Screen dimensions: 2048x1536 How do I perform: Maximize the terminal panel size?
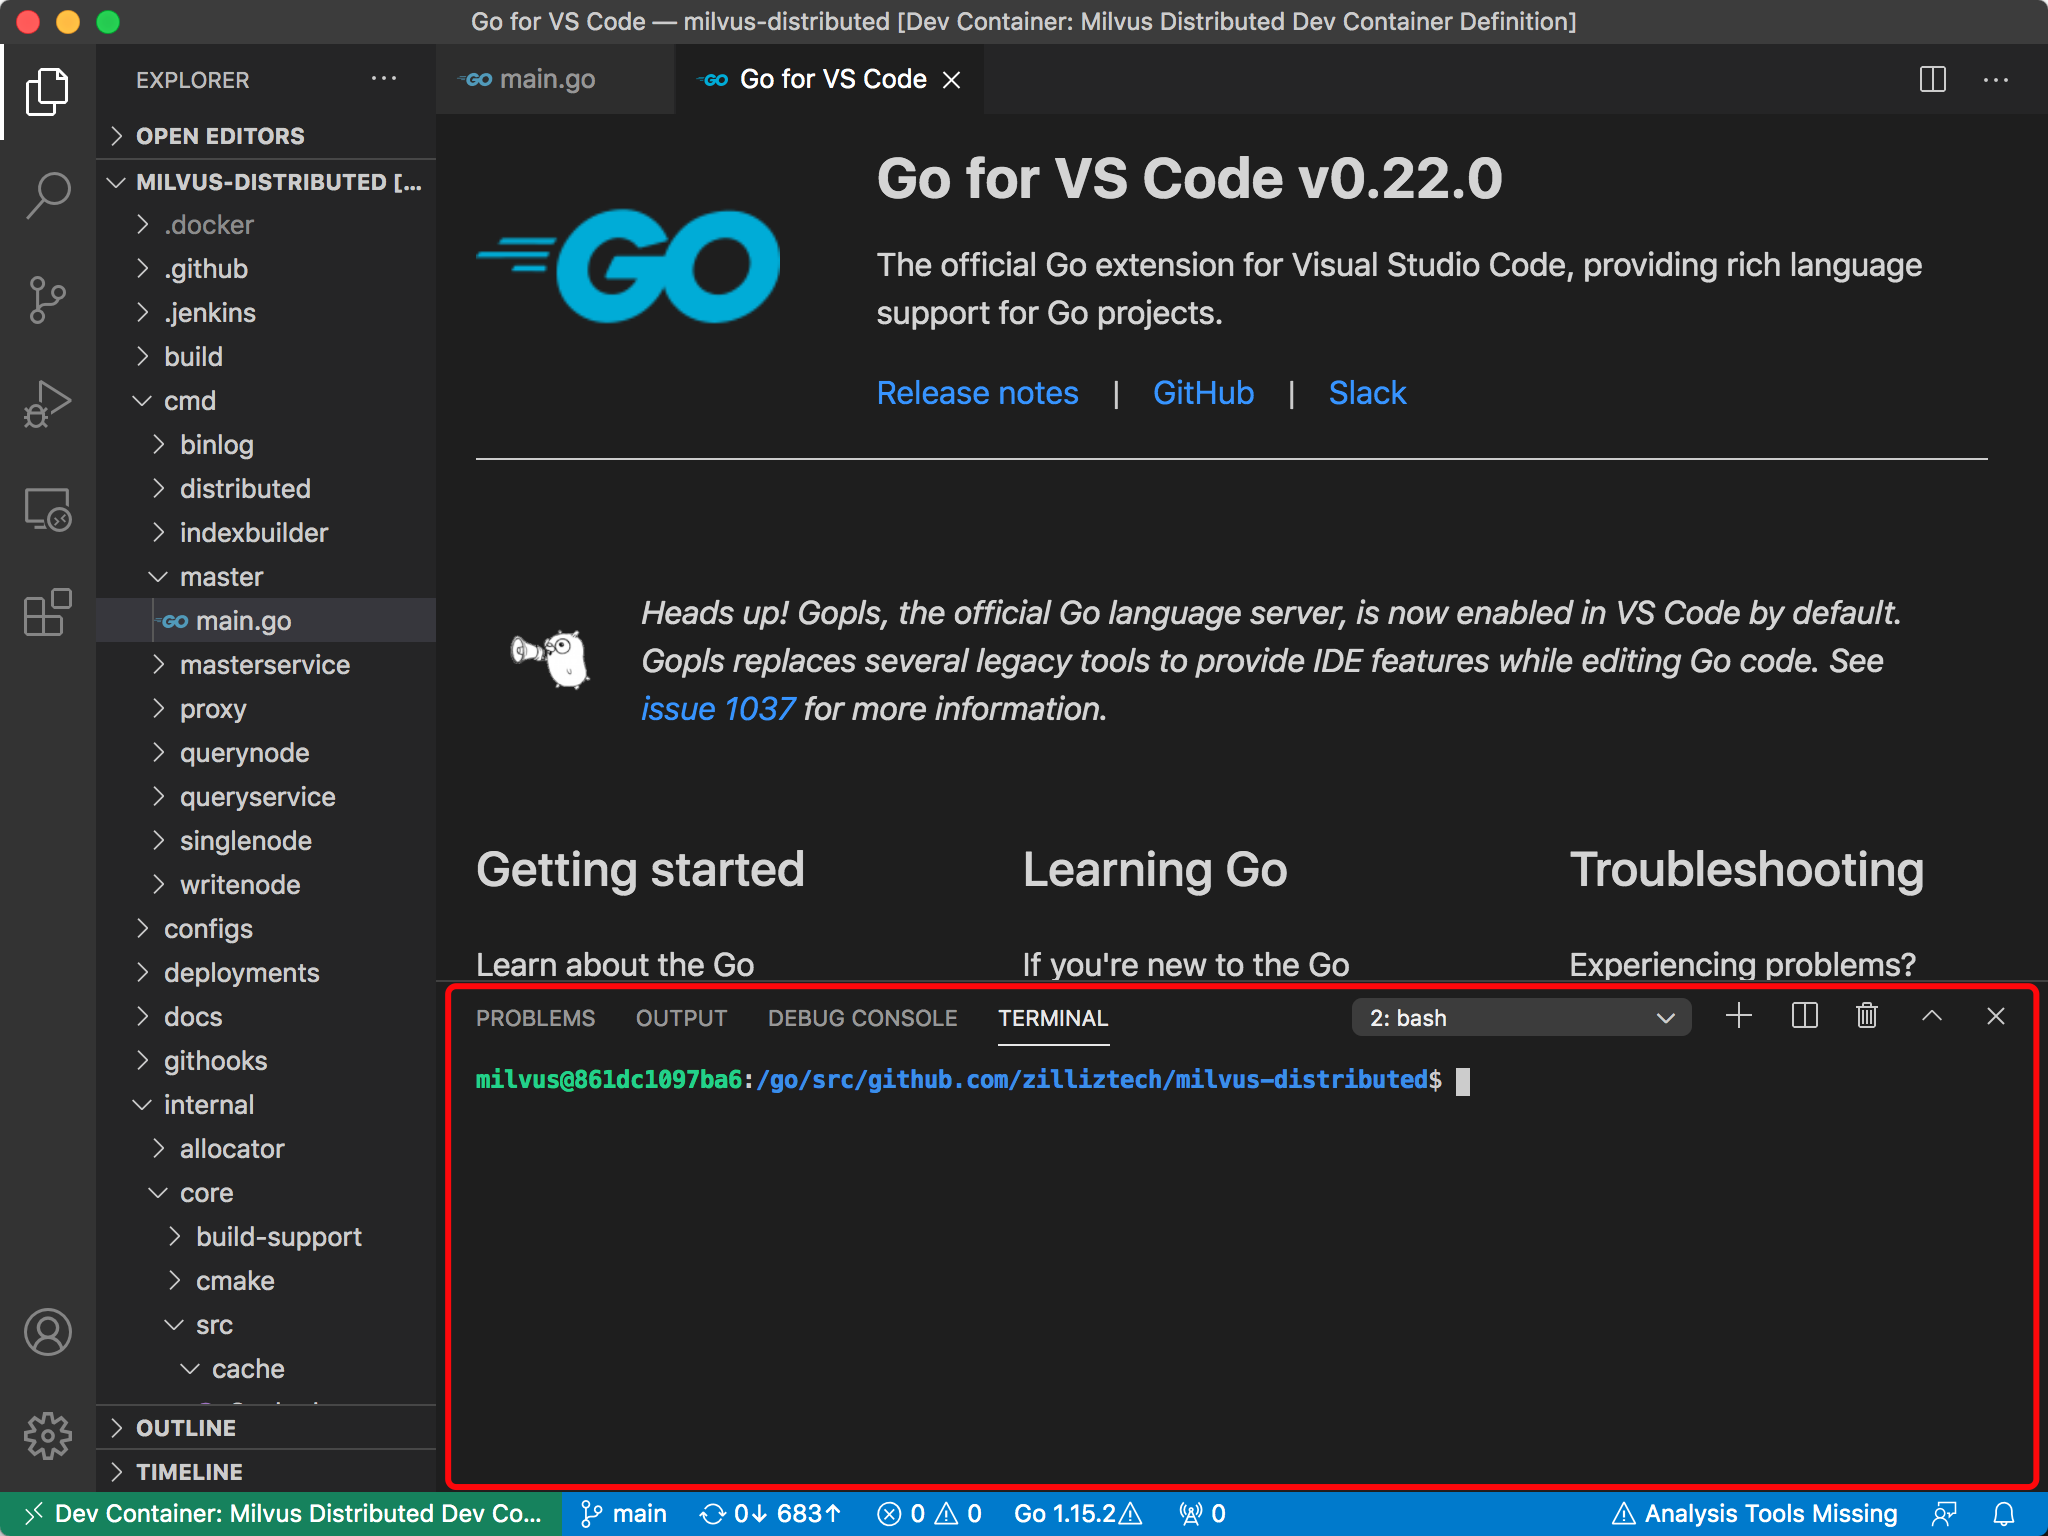[1931, 1017]
